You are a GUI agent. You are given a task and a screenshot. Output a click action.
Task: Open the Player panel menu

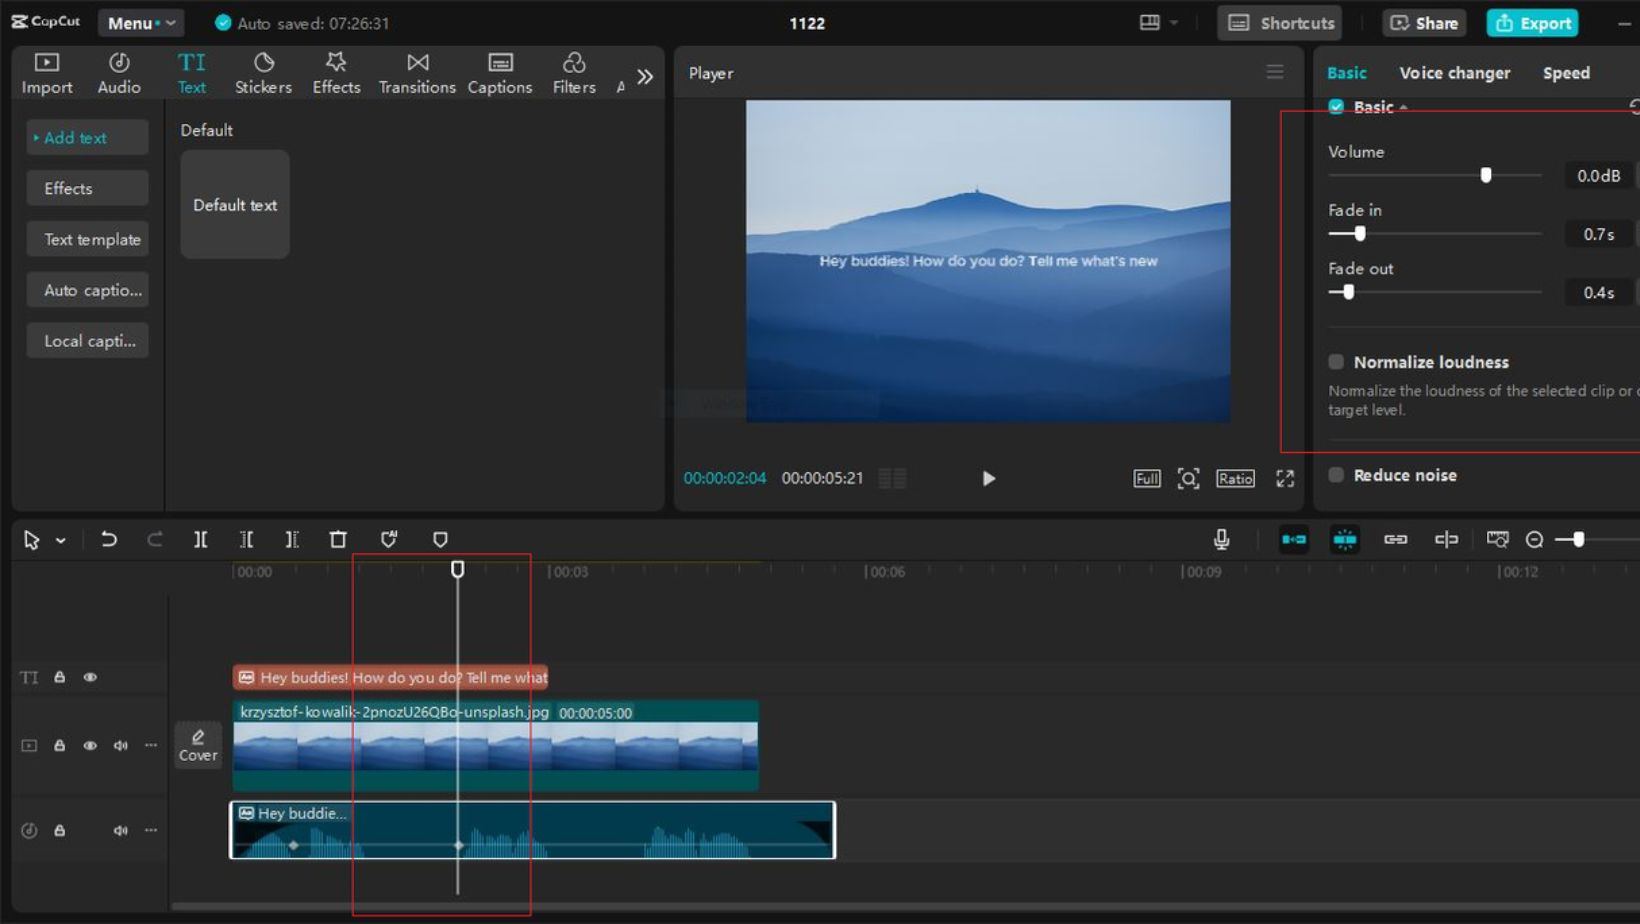click(1275, 72)
